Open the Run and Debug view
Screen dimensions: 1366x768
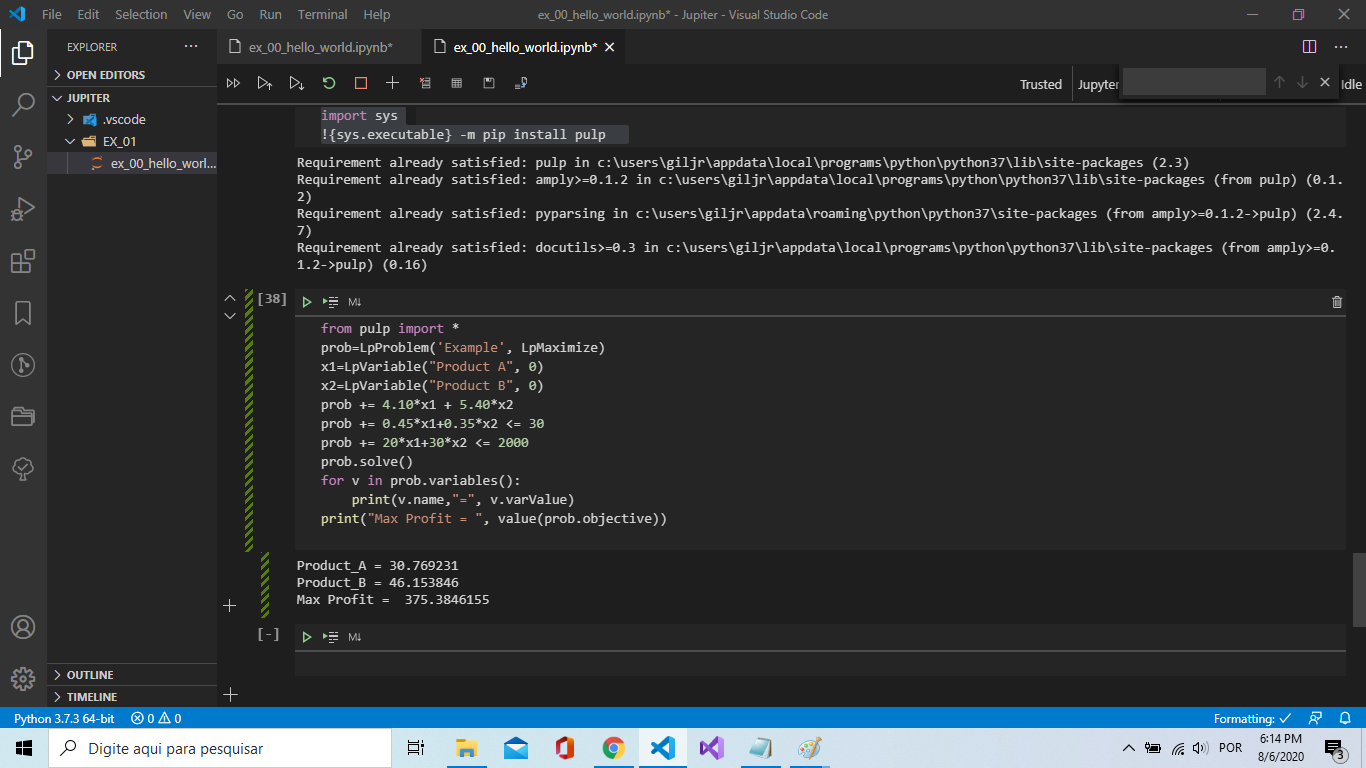click(x=23, y=209)
